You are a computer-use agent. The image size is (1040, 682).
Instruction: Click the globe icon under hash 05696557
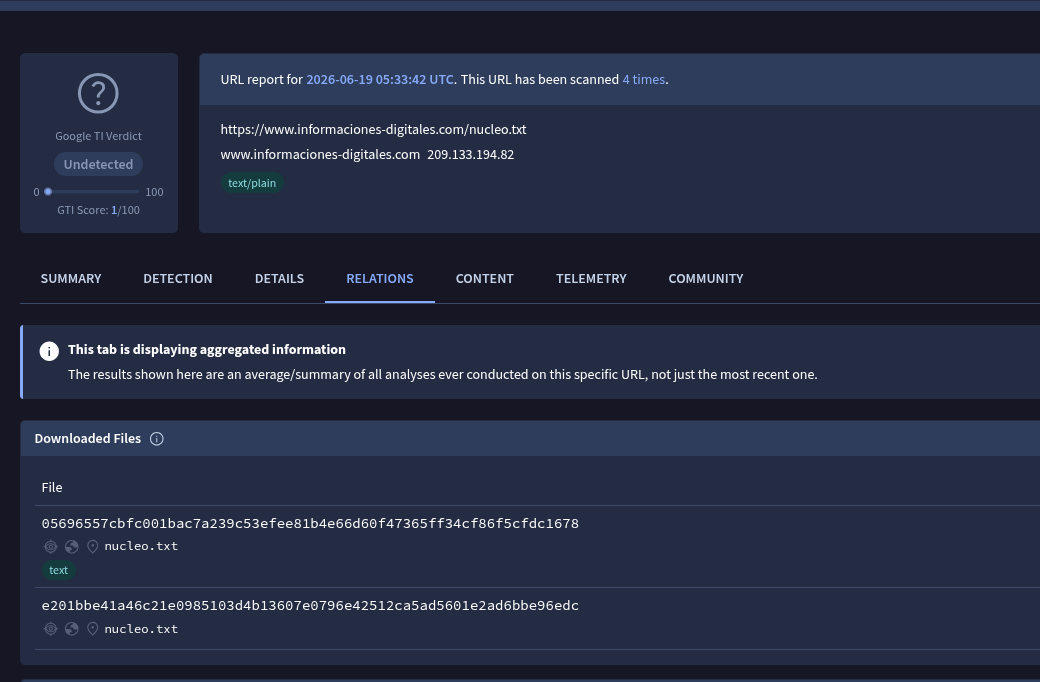pyautogui.click(x=72, y=547)
